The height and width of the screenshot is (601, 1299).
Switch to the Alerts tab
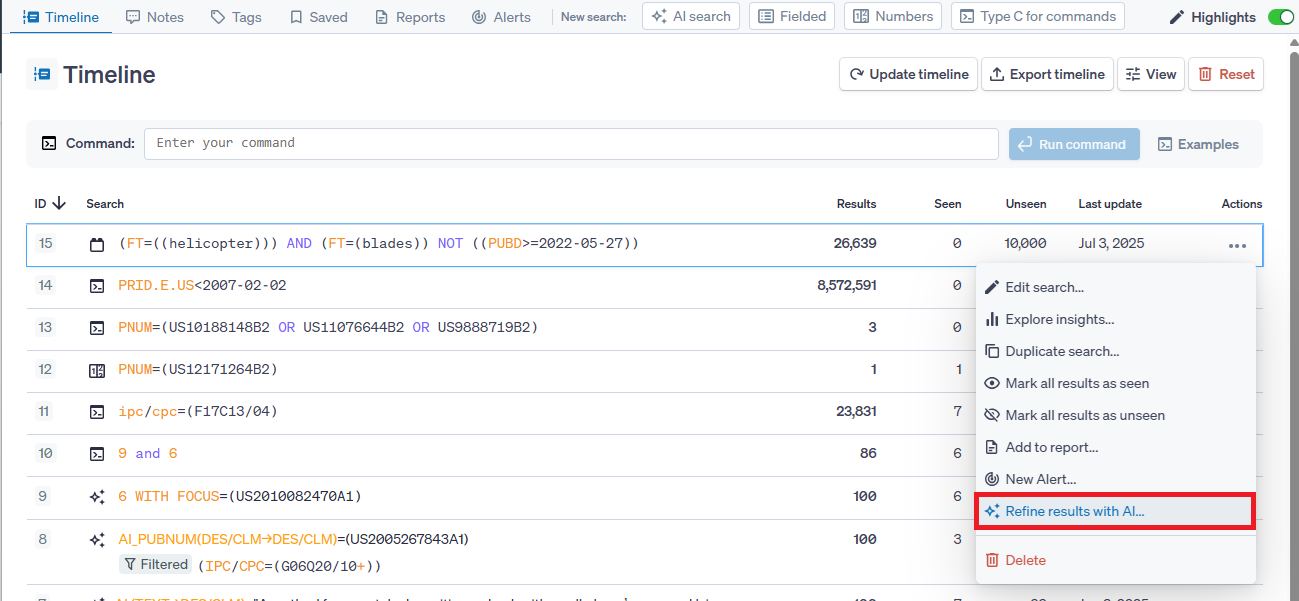[x=501, y=17]
